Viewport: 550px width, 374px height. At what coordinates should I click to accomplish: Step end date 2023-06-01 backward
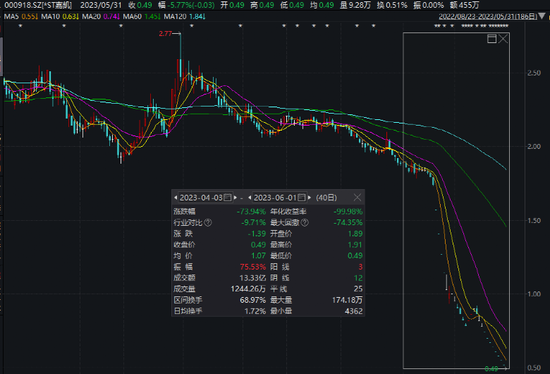[x=249, y=198]
